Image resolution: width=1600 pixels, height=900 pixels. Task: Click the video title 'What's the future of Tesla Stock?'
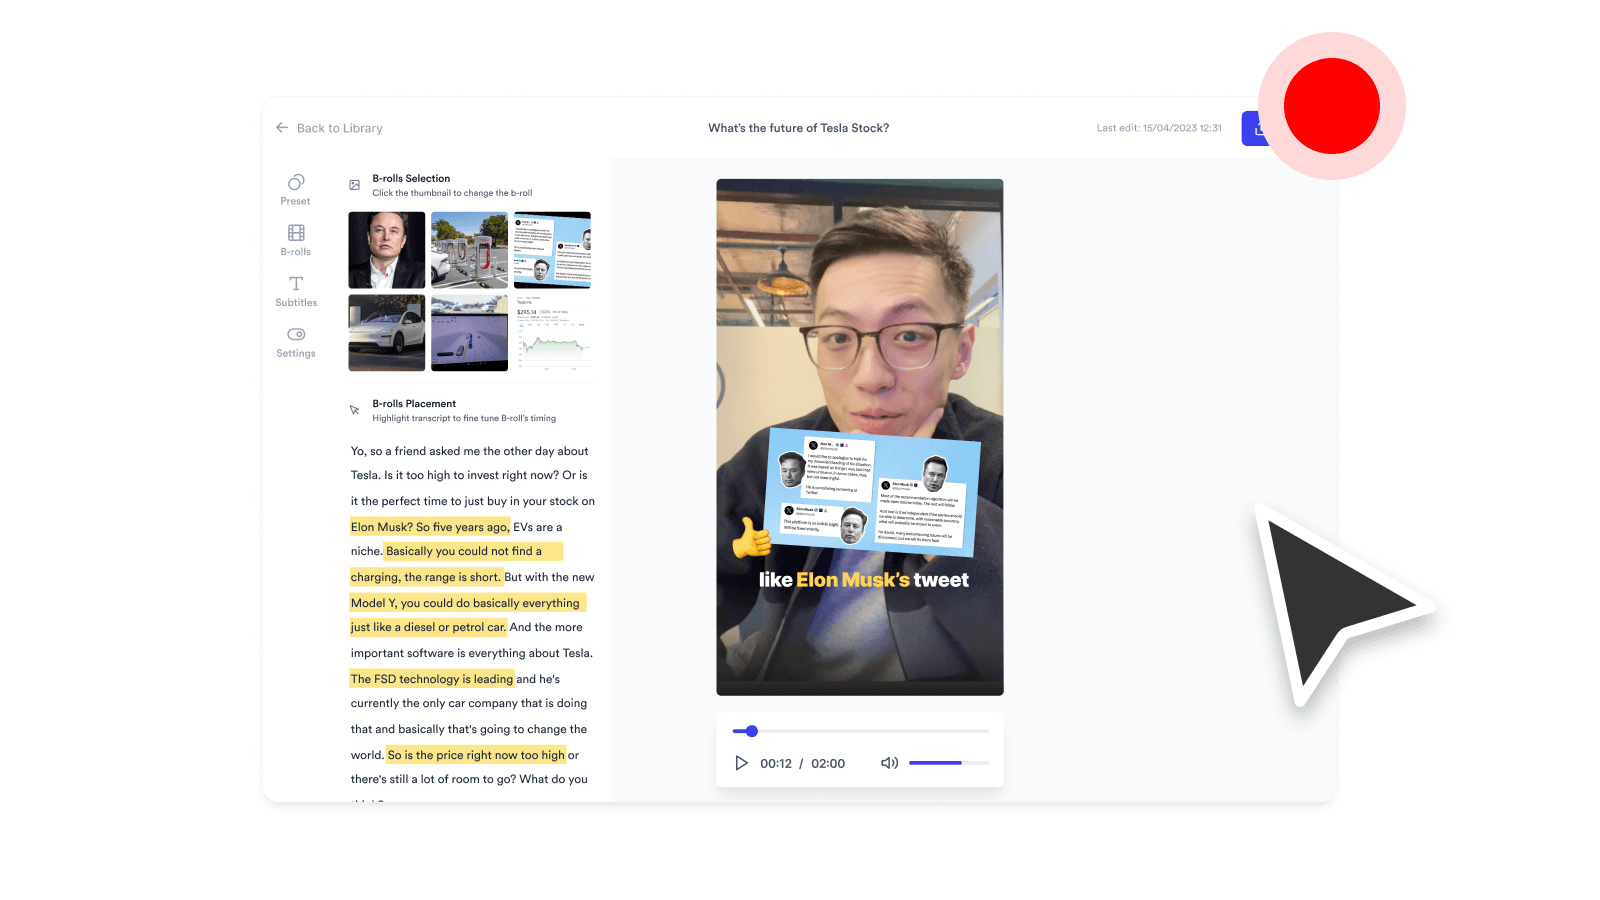click(x=799, y=128)
